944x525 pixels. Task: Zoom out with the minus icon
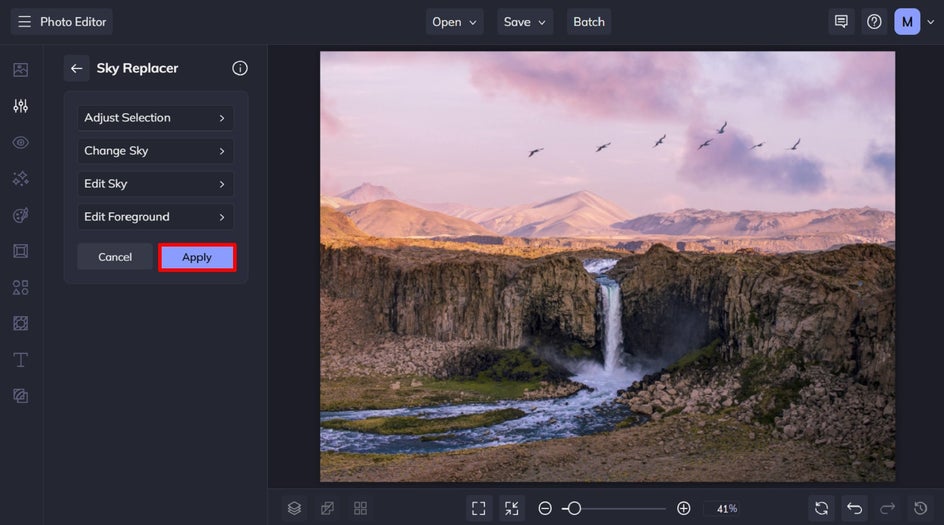pos(545,508)
